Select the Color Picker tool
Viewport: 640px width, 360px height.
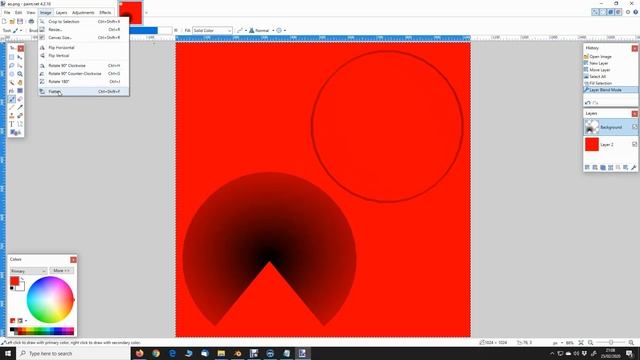(x=20, y=107)
